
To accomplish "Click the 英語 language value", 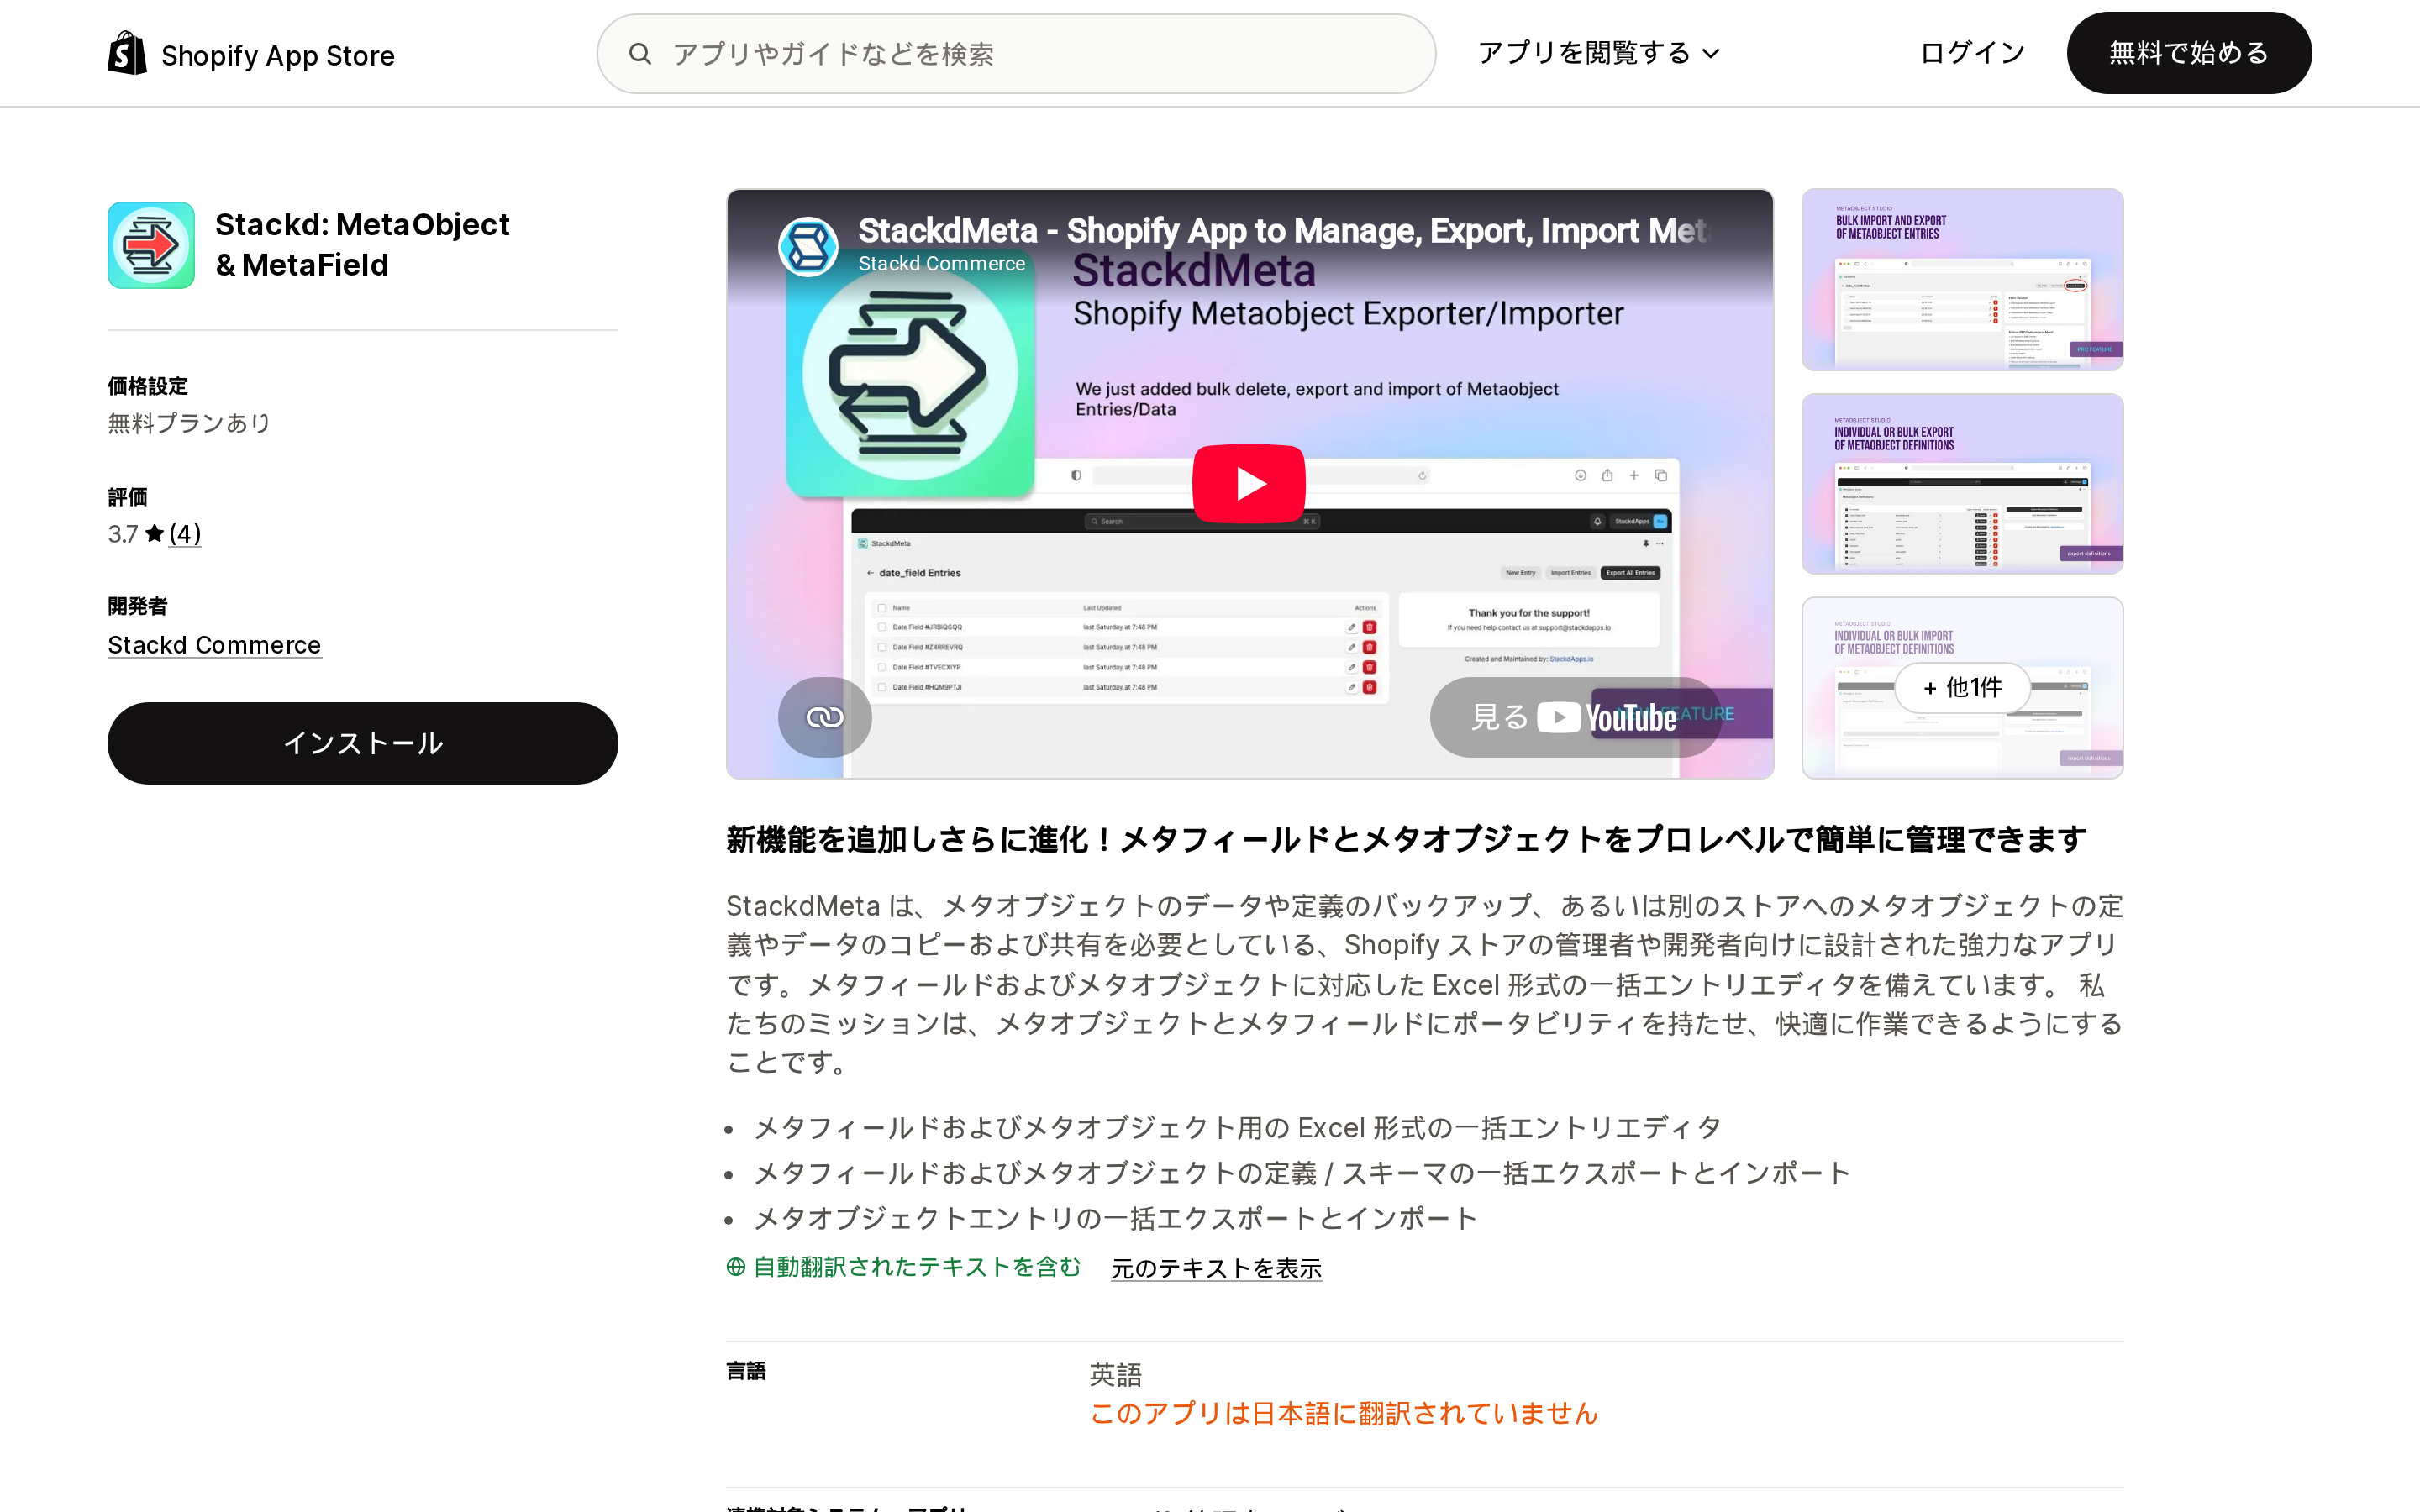I will tap(1115, 1375).
